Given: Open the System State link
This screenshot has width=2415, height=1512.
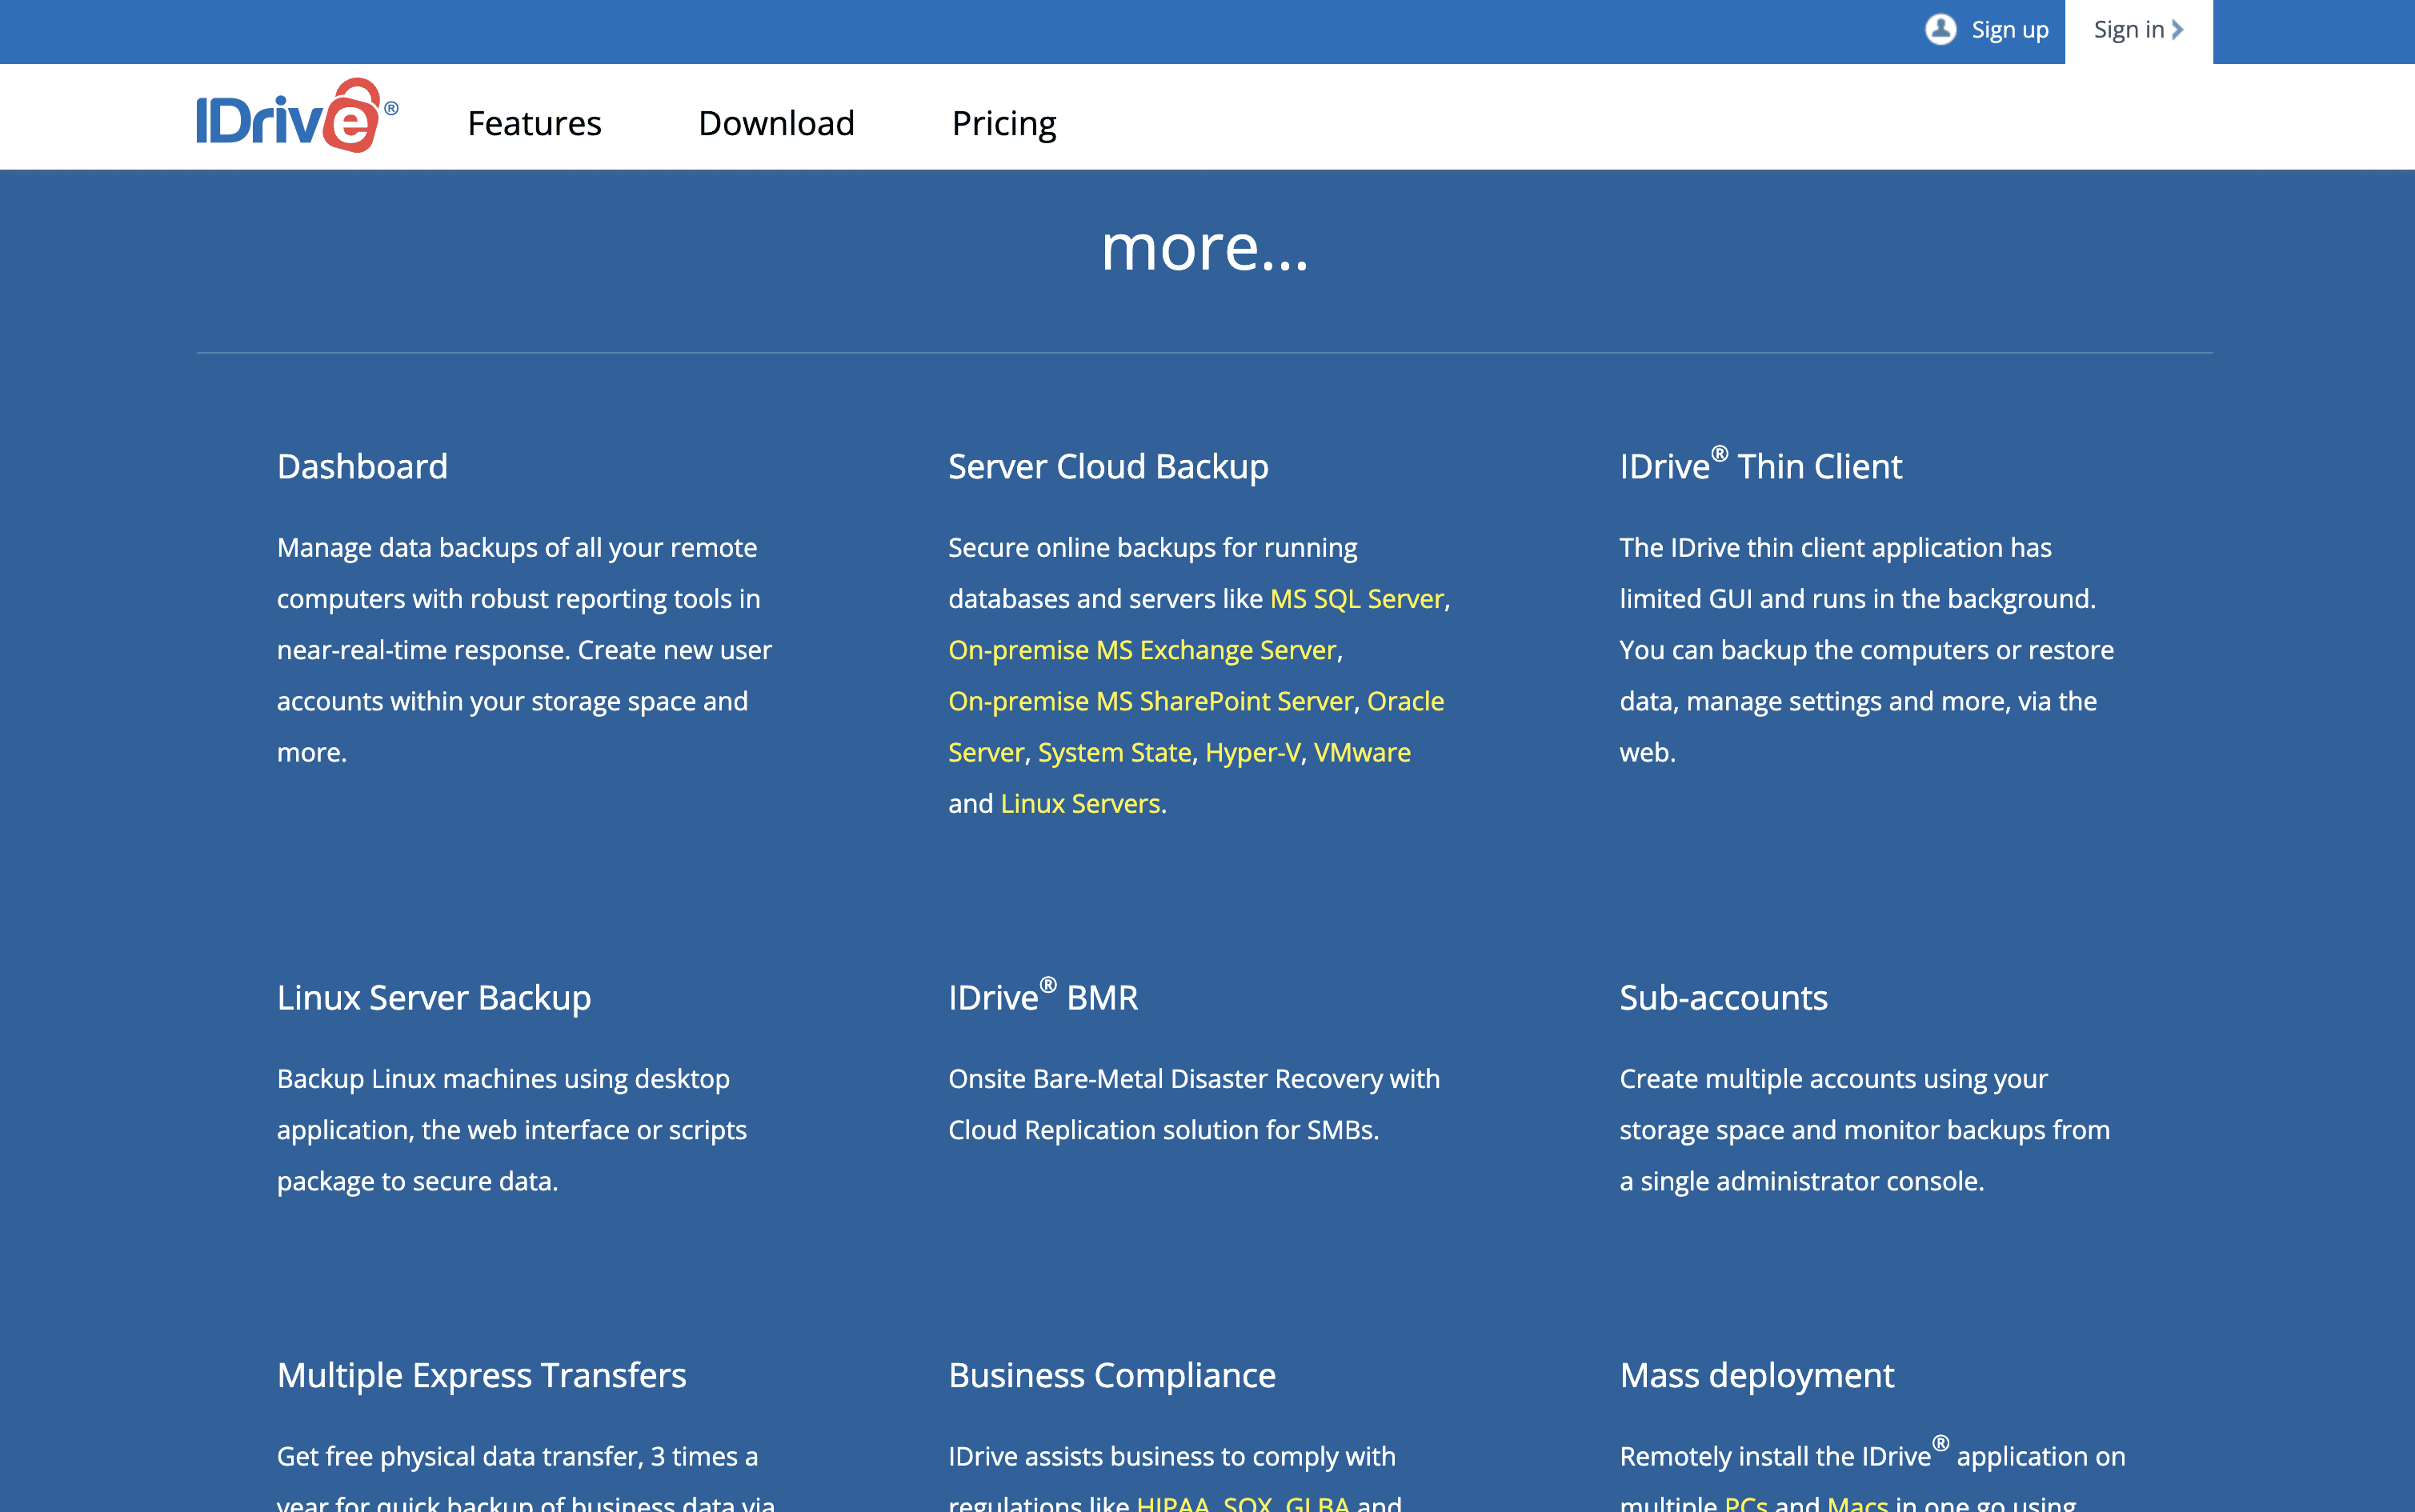Looking at the screenshot, I should point(1115,751).
